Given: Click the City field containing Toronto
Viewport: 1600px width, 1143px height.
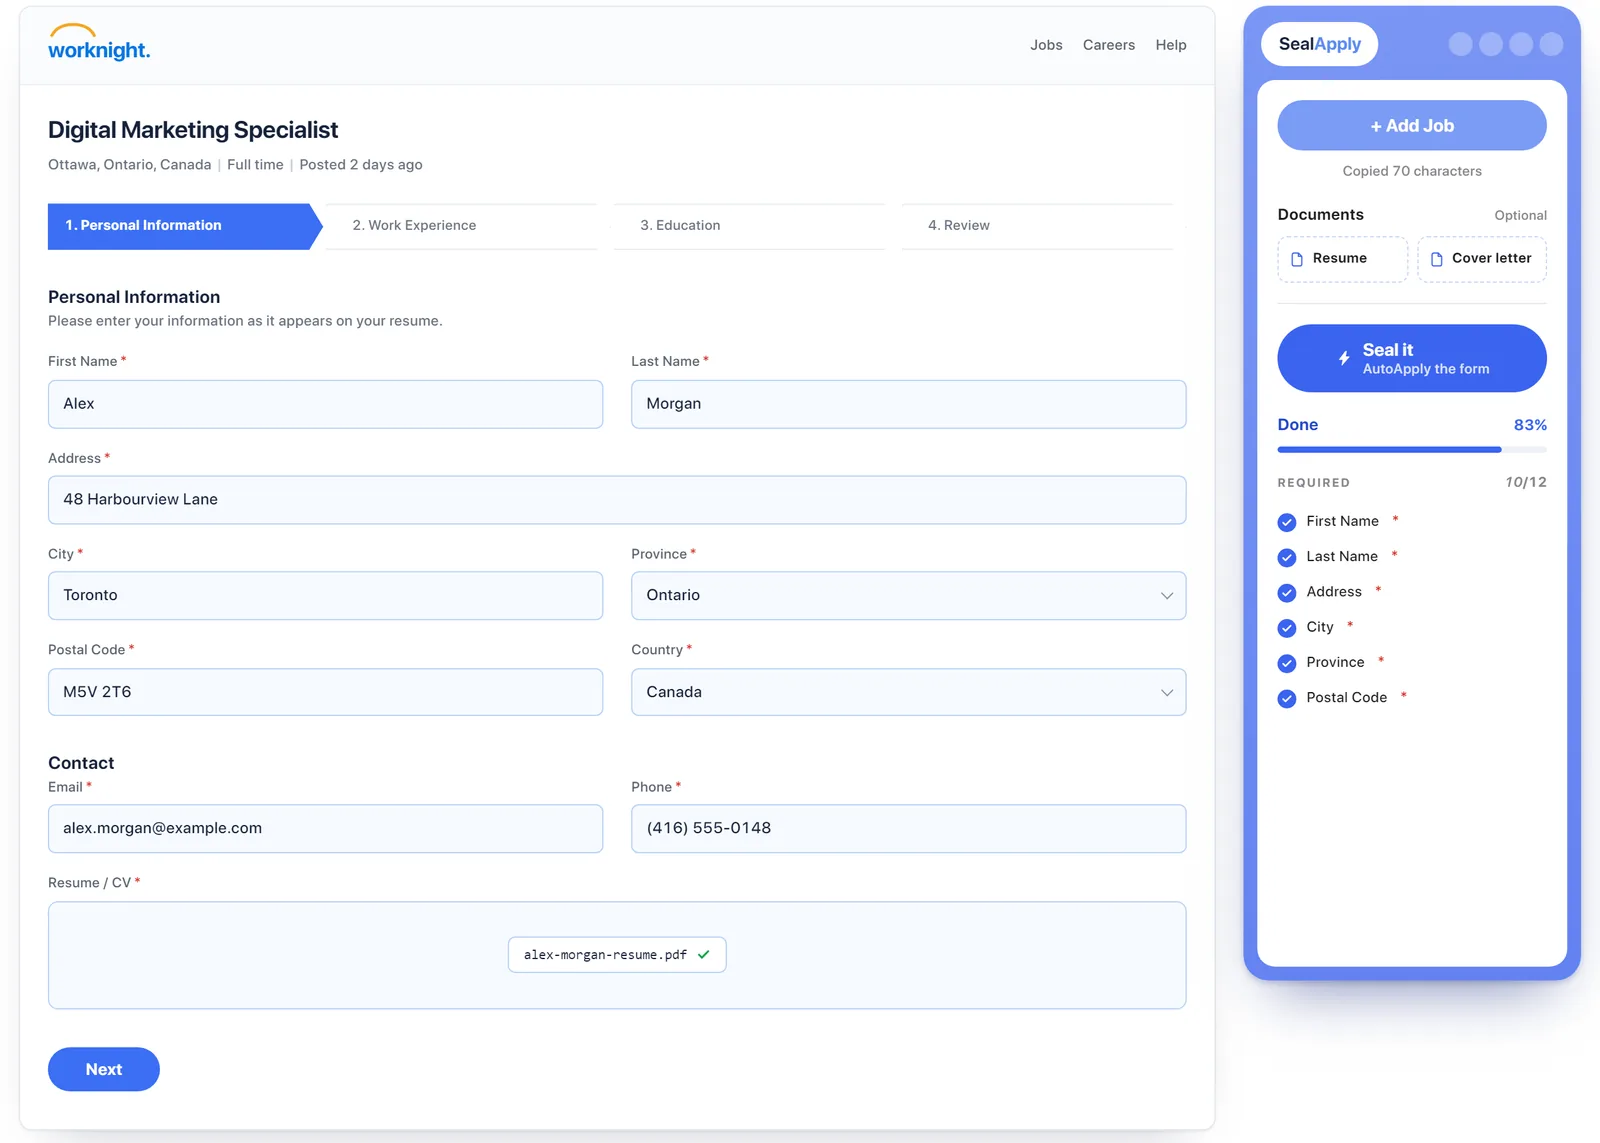Looking at the screenshot, I should tap(325, 595).
